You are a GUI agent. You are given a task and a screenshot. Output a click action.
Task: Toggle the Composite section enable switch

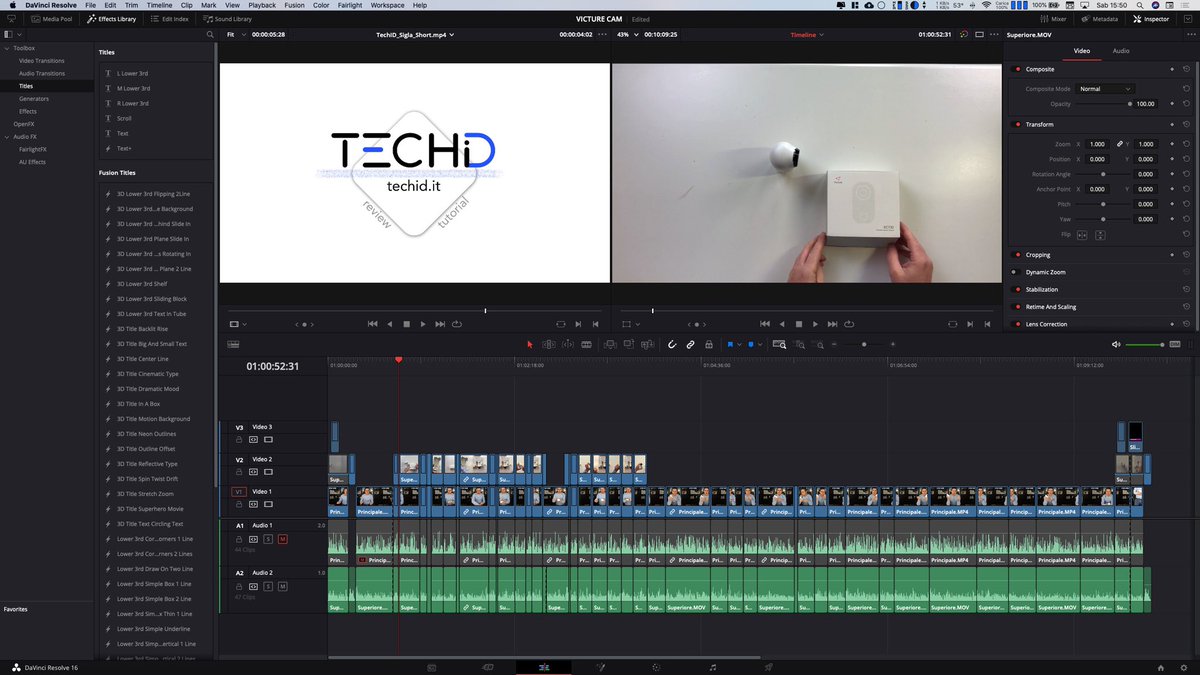(1017, 69)
